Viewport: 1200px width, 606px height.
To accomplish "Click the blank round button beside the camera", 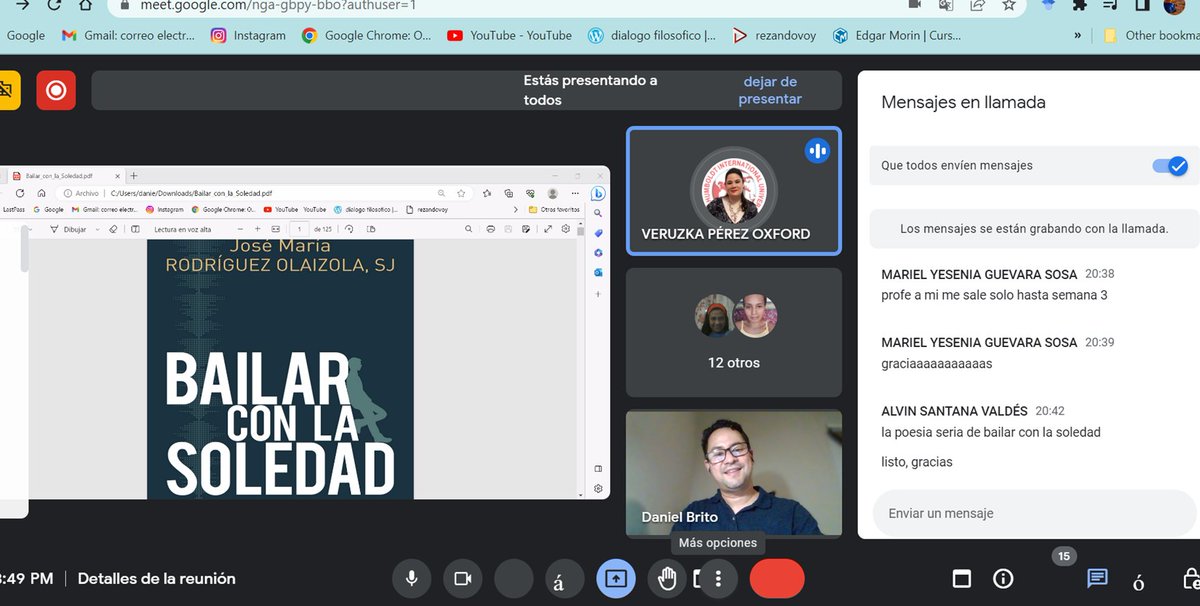I will [514, 578].
